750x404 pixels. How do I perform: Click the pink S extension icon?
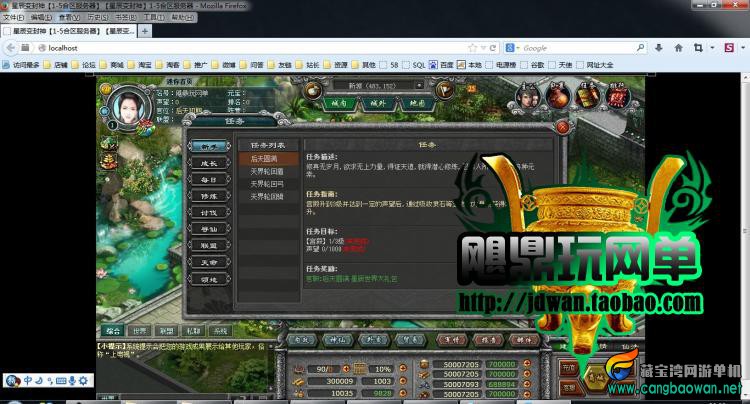click(729, 48)
